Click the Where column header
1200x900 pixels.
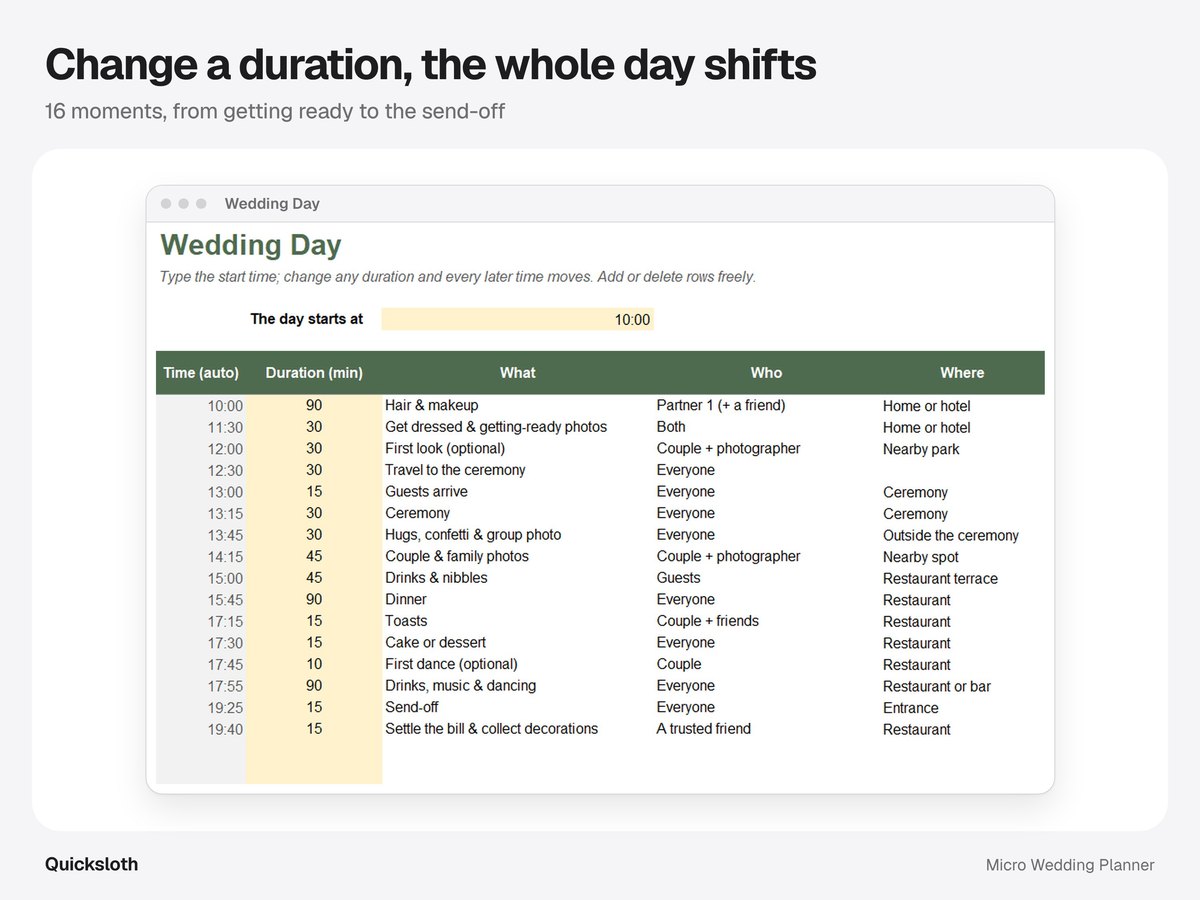(x=962, y=373)
